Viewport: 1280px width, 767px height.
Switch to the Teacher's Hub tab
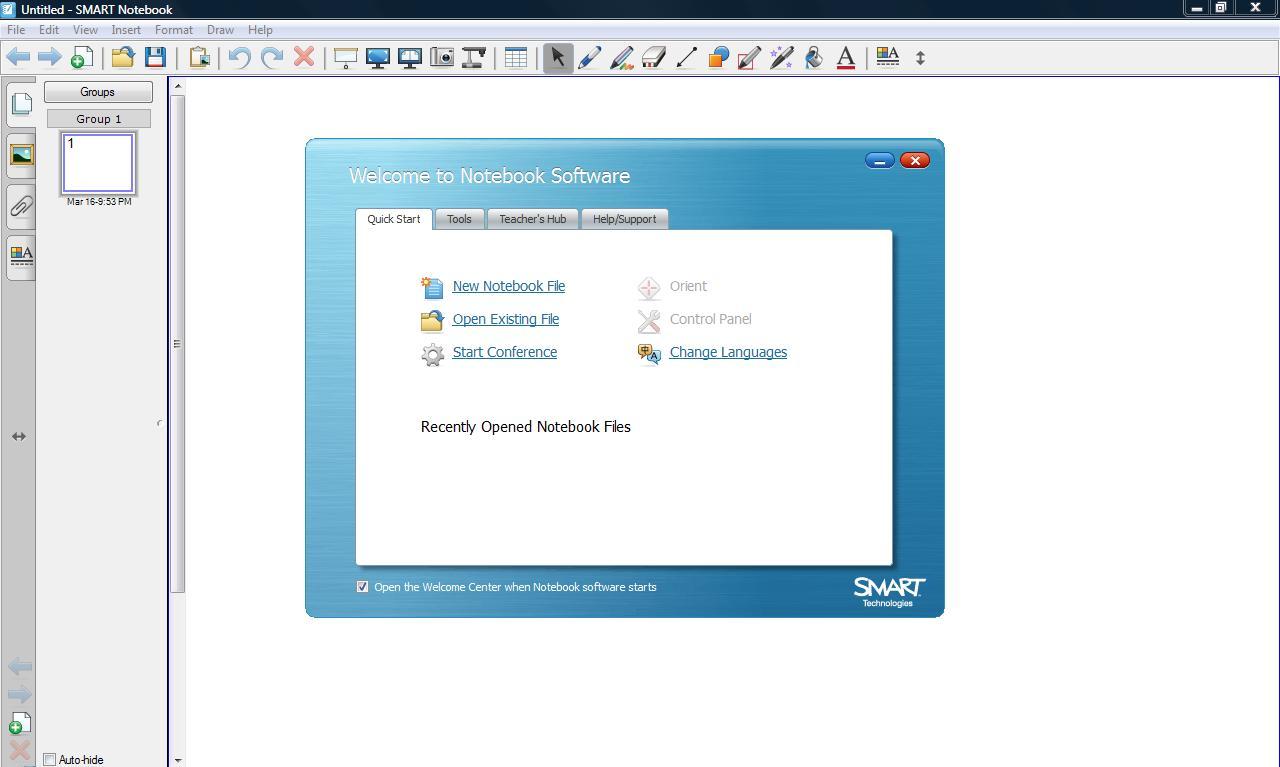pos(533,219)
